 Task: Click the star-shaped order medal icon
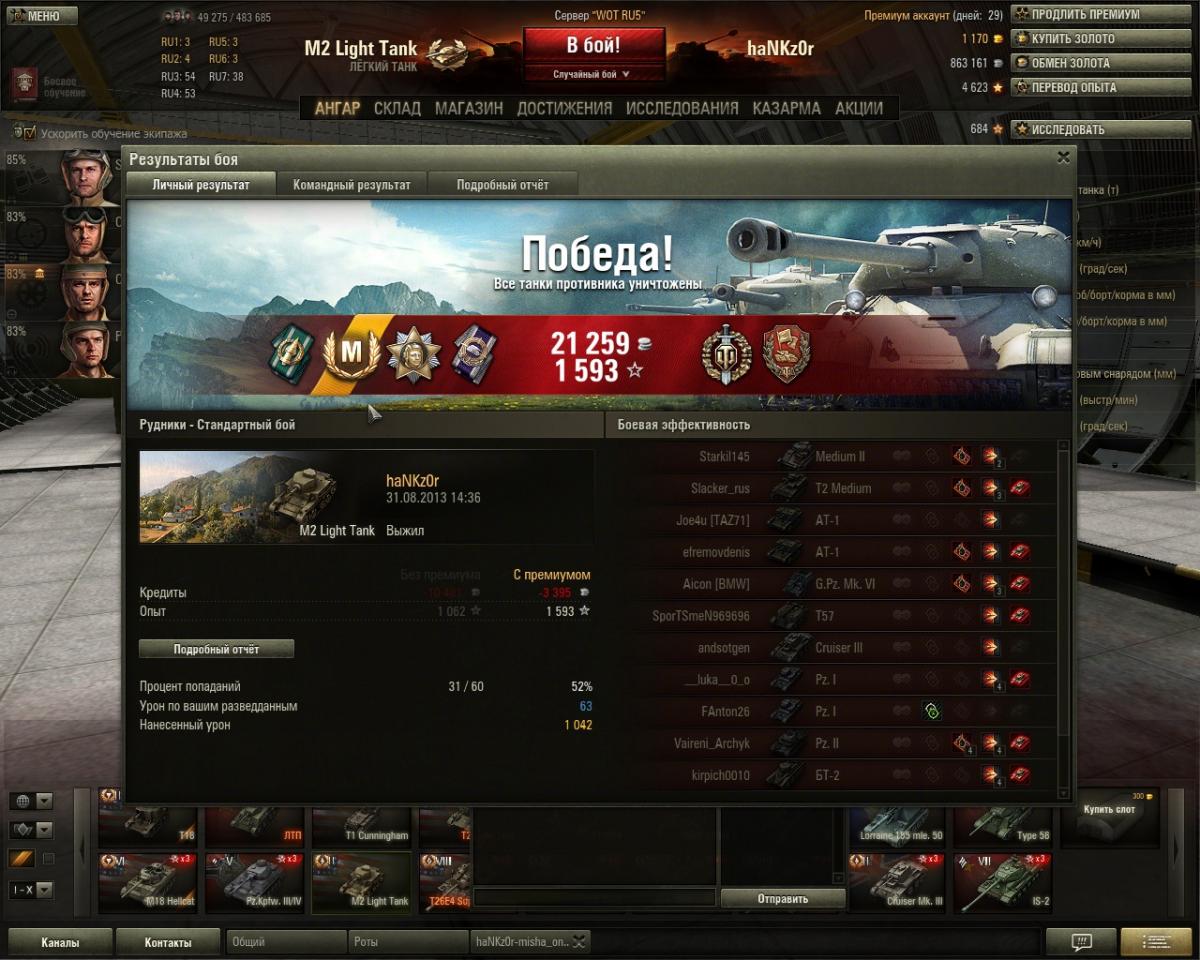407,353
